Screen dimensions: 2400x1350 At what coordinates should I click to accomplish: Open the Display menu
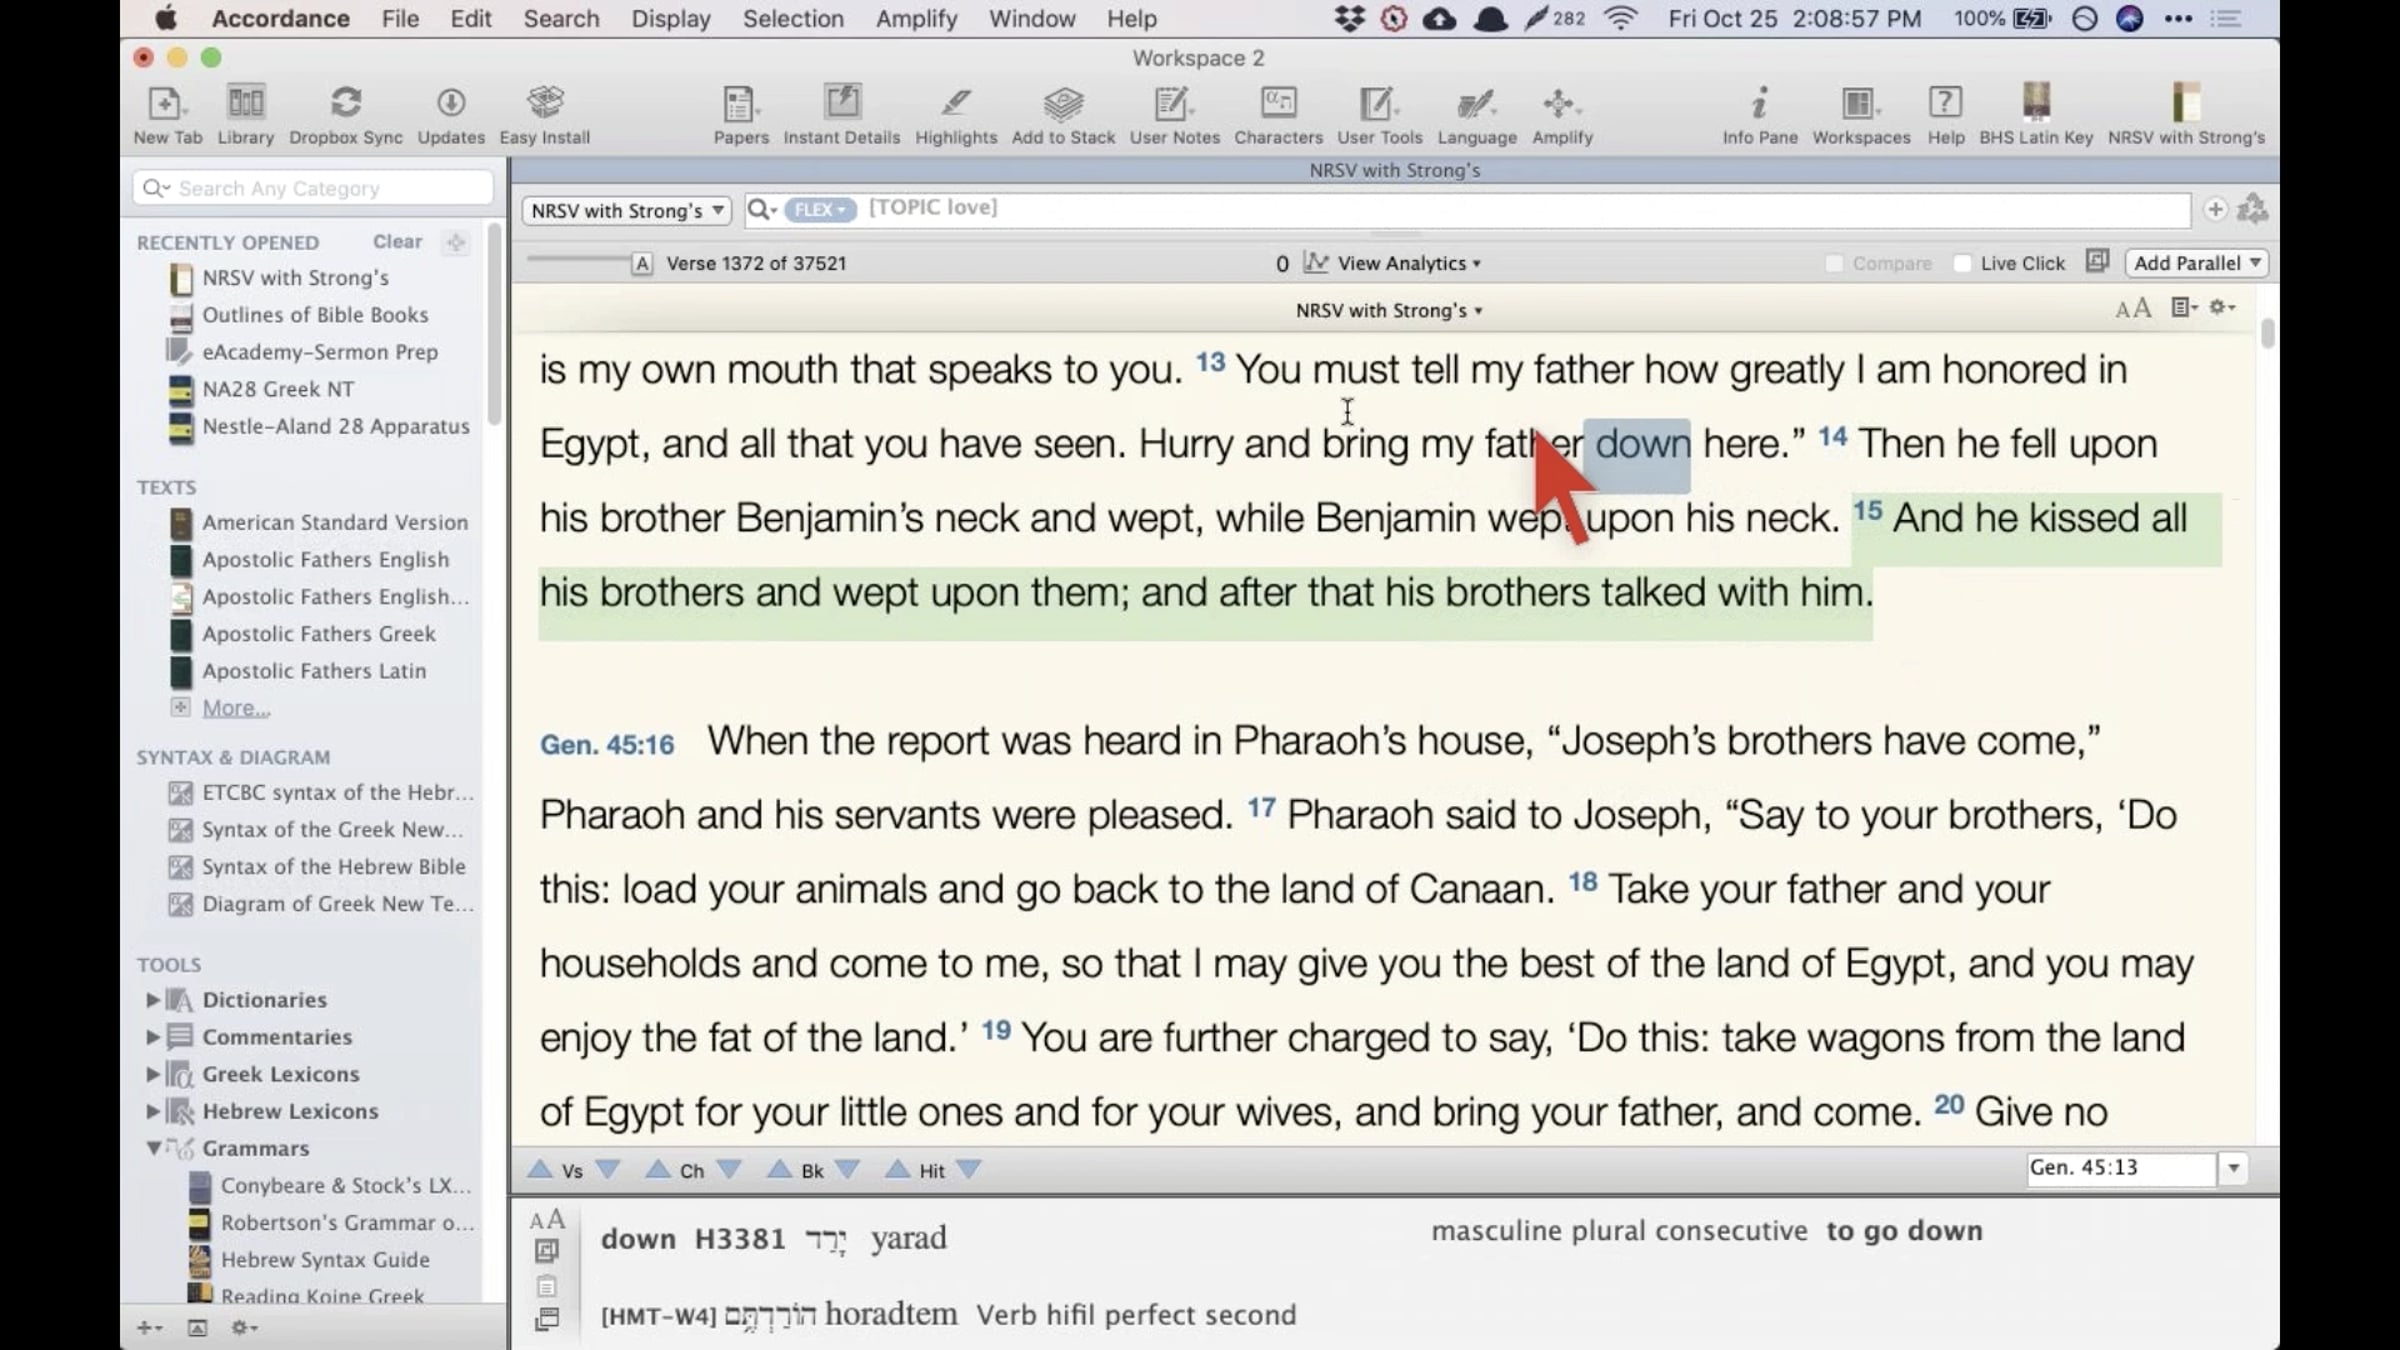670,19
